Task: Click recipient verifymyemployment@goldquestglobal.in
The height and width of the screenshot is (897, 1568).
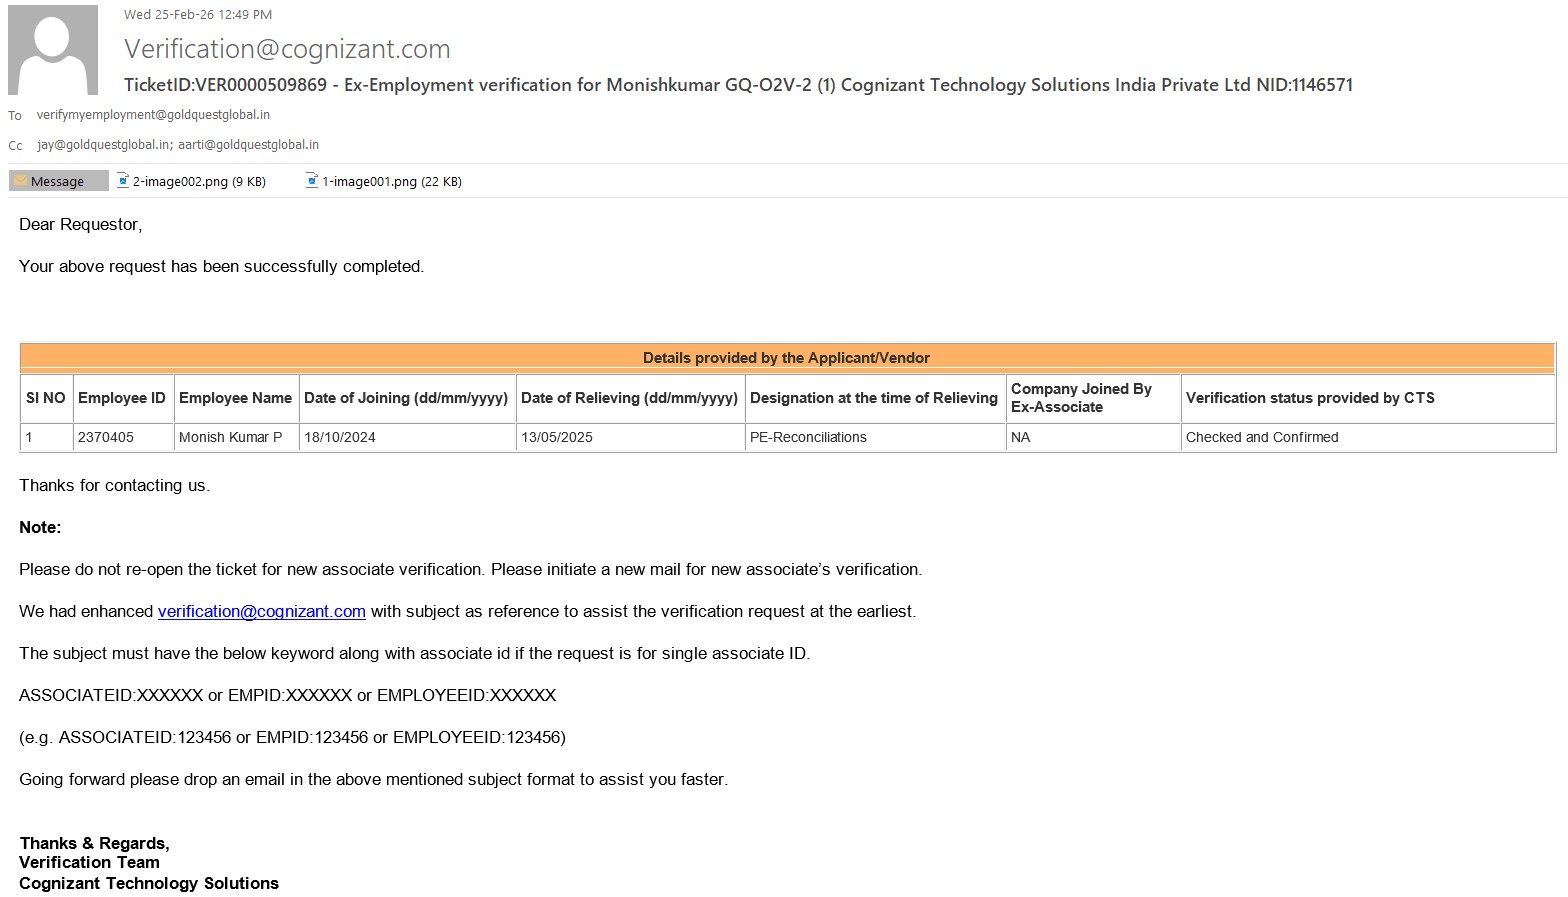Action: click(x=153, y=115)
